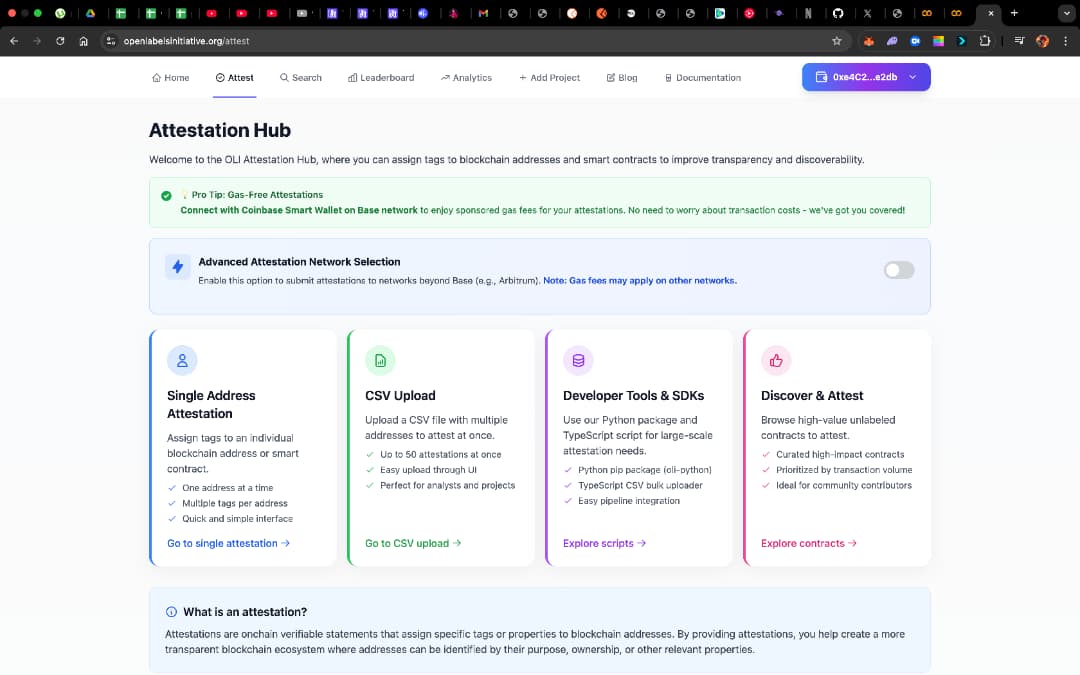Click 'Python pip package (oli-python)' text
This screenshot has width=1080, height=675.
coord(645,470)
